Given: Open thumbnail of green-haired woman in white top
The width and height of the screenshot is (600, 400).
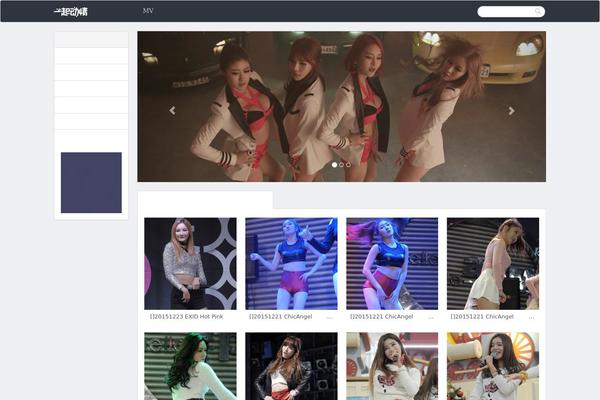Looking at the screenshot, I should click(x=190, y=366).
